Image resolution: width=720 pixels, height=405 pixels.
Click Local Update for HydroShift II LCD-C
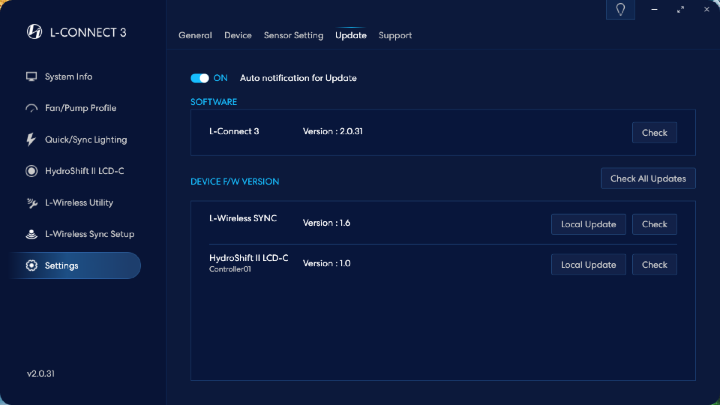tap(588, 265)
